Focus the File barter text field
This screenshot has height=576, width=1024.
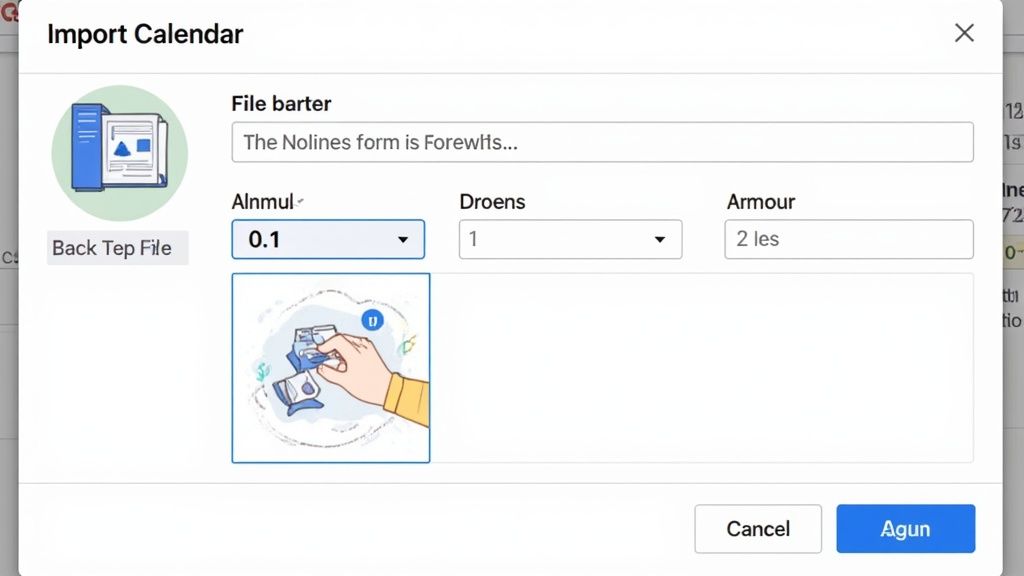[x=602, y=142]
